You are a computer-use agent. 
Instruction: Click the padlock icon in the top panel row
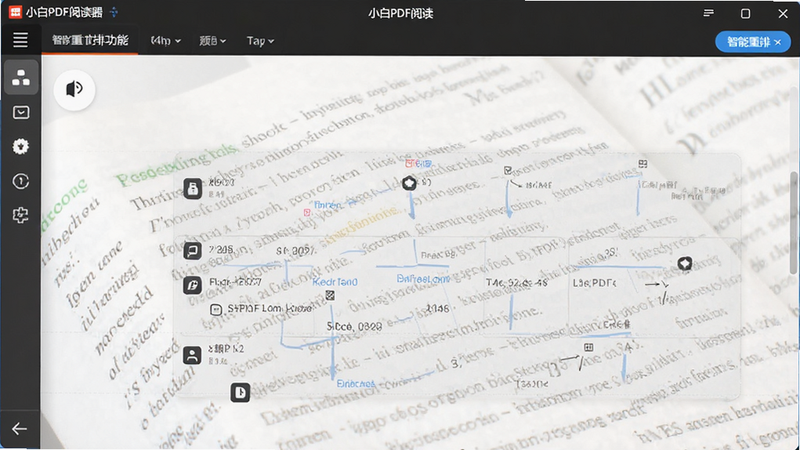point(193,189)
